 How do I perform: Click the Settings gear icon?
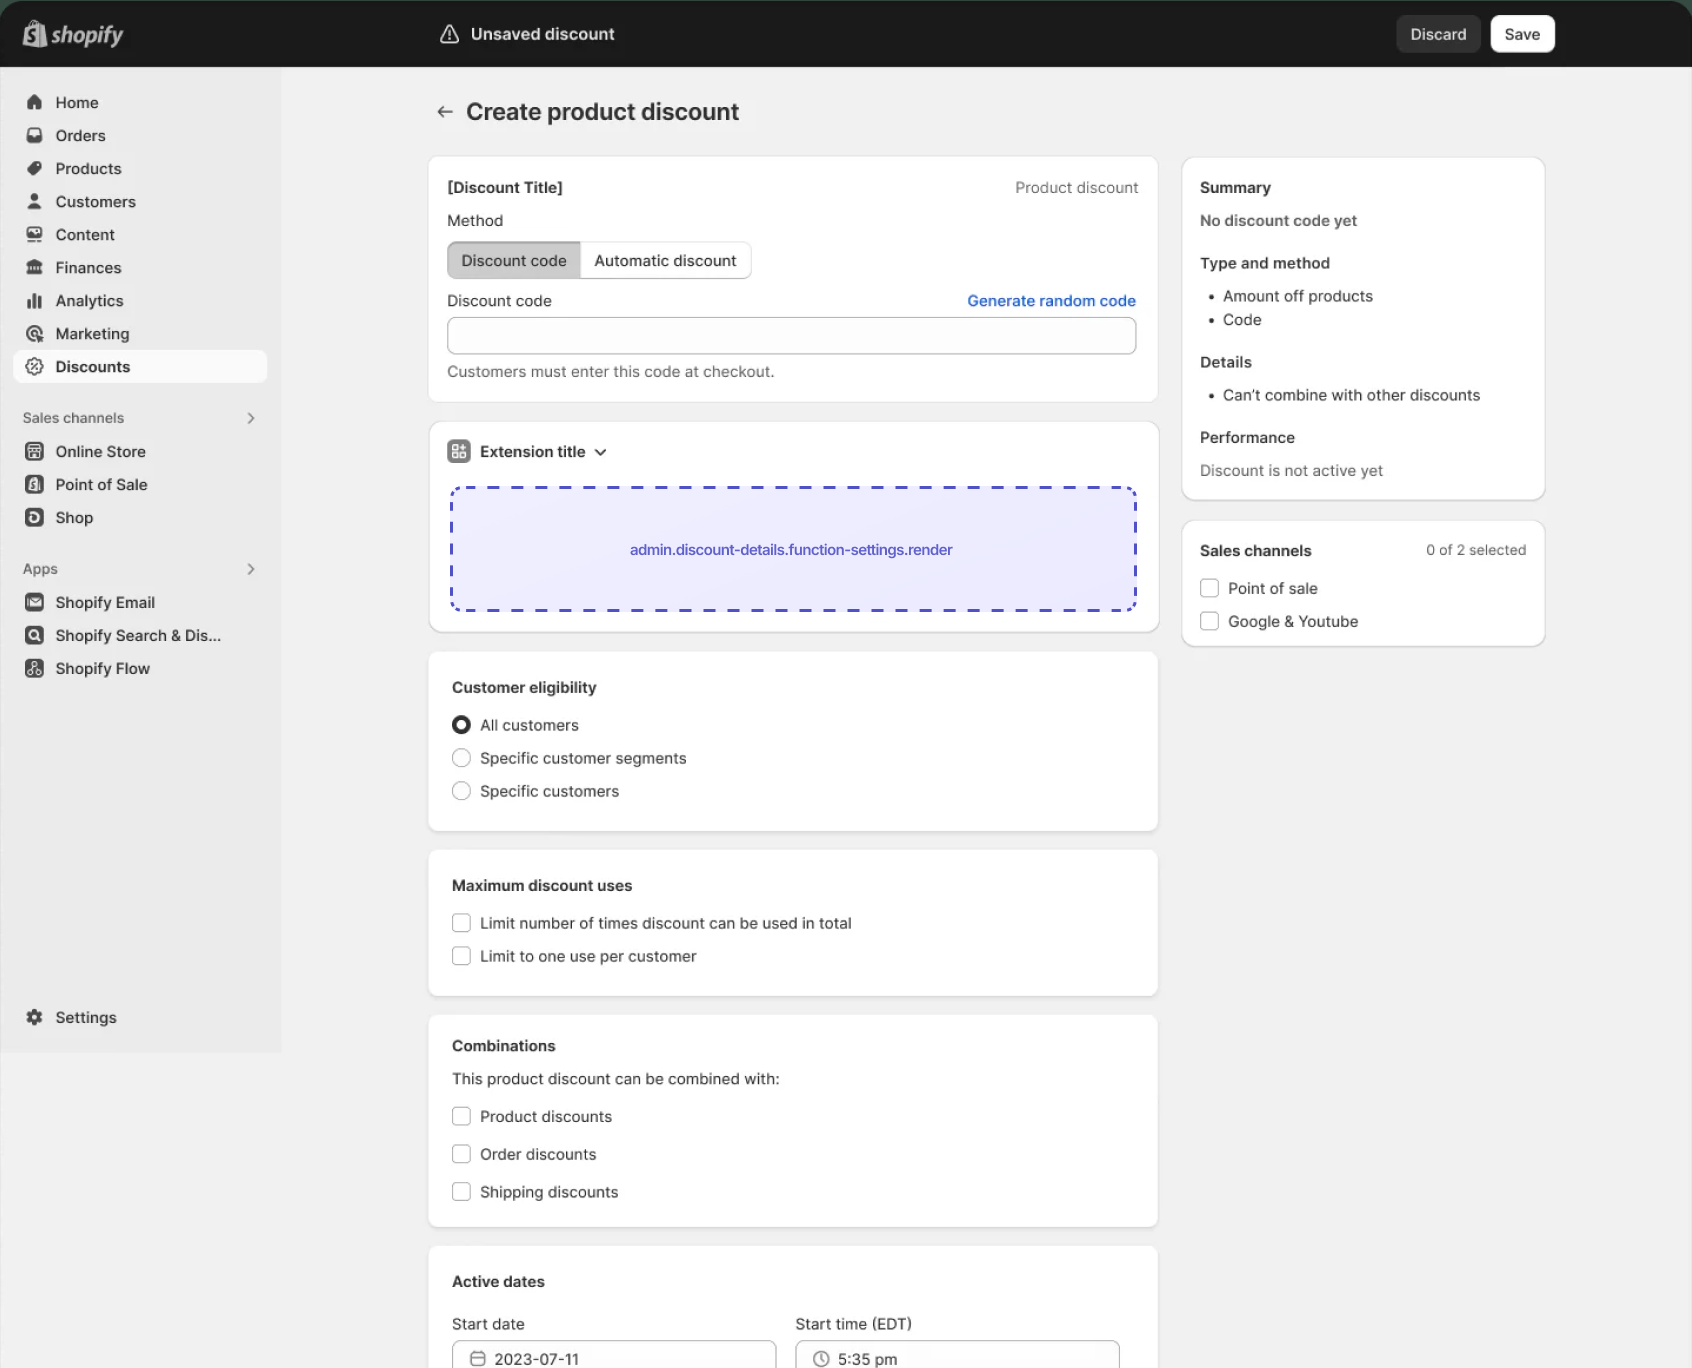pyautogui.click(x=34, y=1017)
